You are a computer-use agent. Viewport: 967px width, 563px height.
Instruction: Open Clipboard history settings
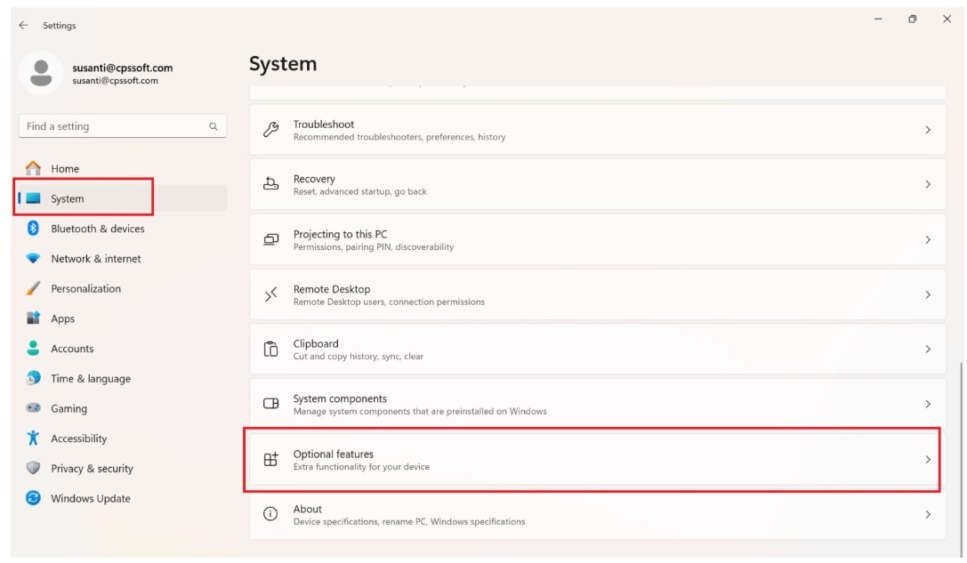tap(597, 349)
